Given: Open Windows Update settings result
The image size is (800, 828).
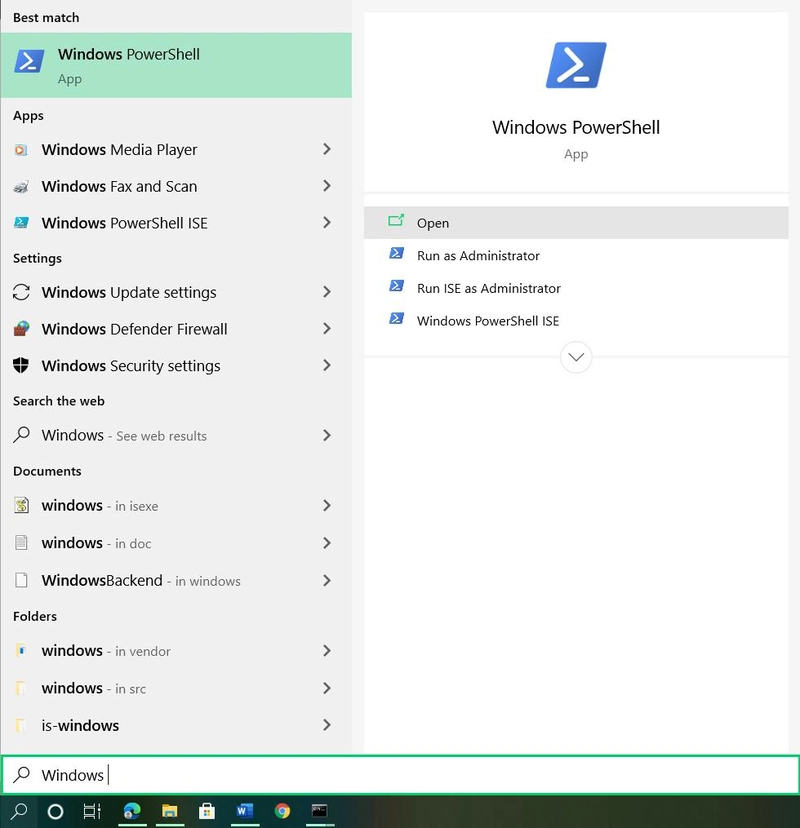Looking at the screenshot, I should click(176, 292).
